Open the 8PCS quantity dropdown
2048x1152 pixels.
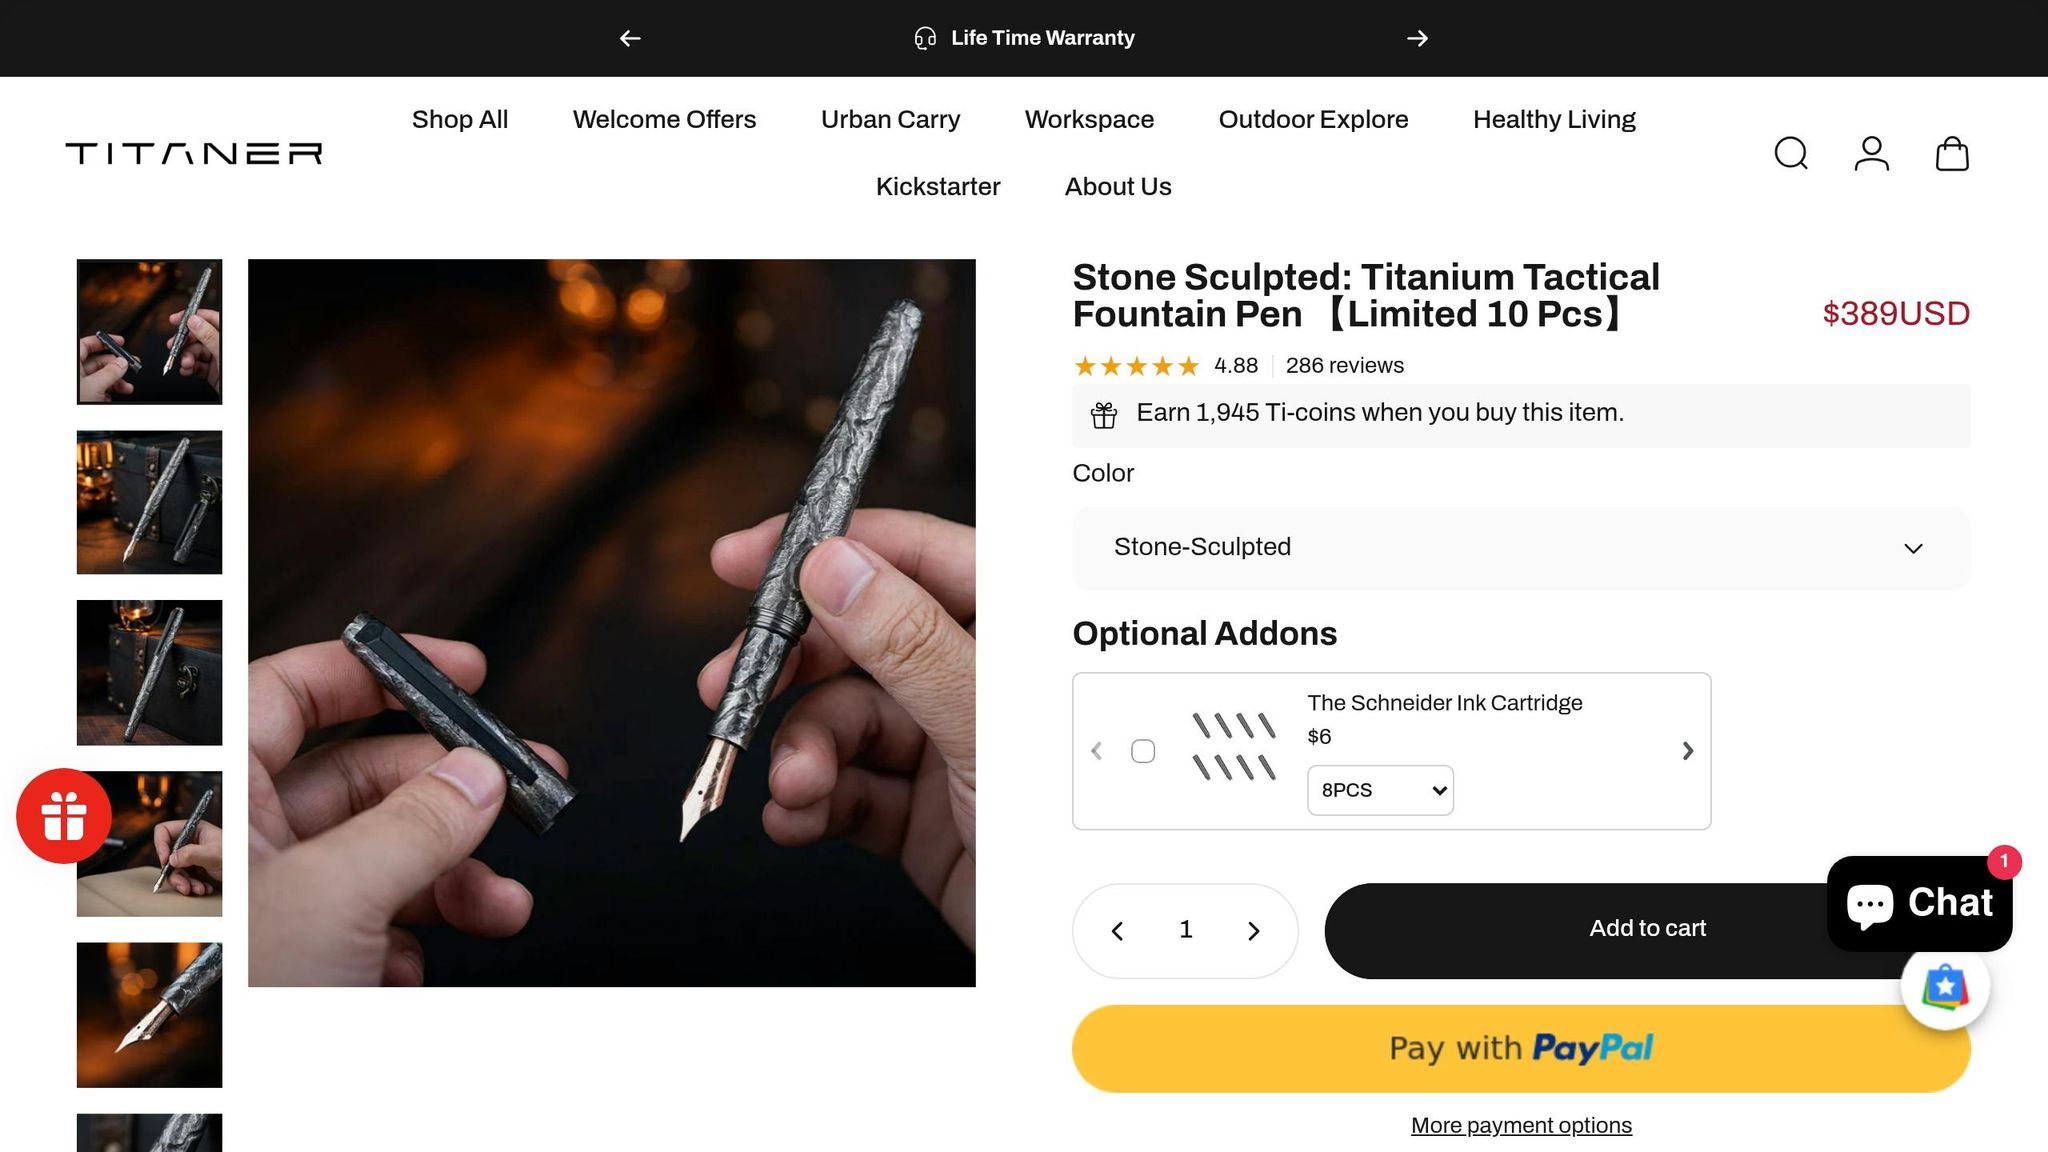click(x=1380, y=790)
